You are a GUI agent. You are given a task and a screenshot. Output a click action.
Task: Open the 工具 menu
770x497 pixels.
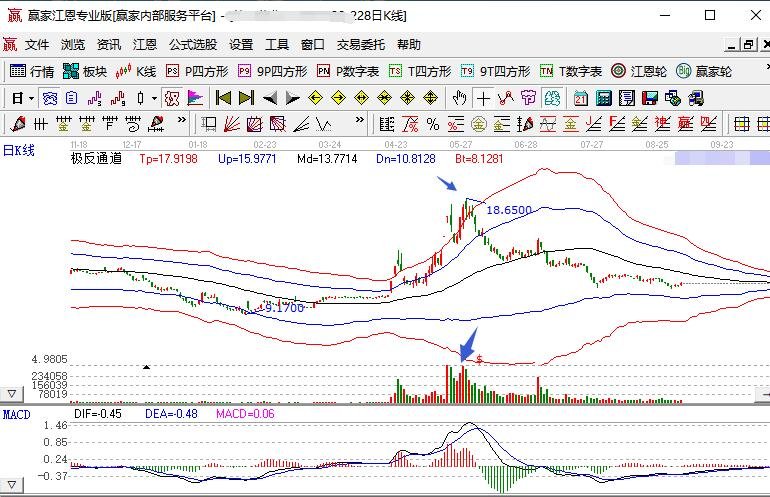276,45
